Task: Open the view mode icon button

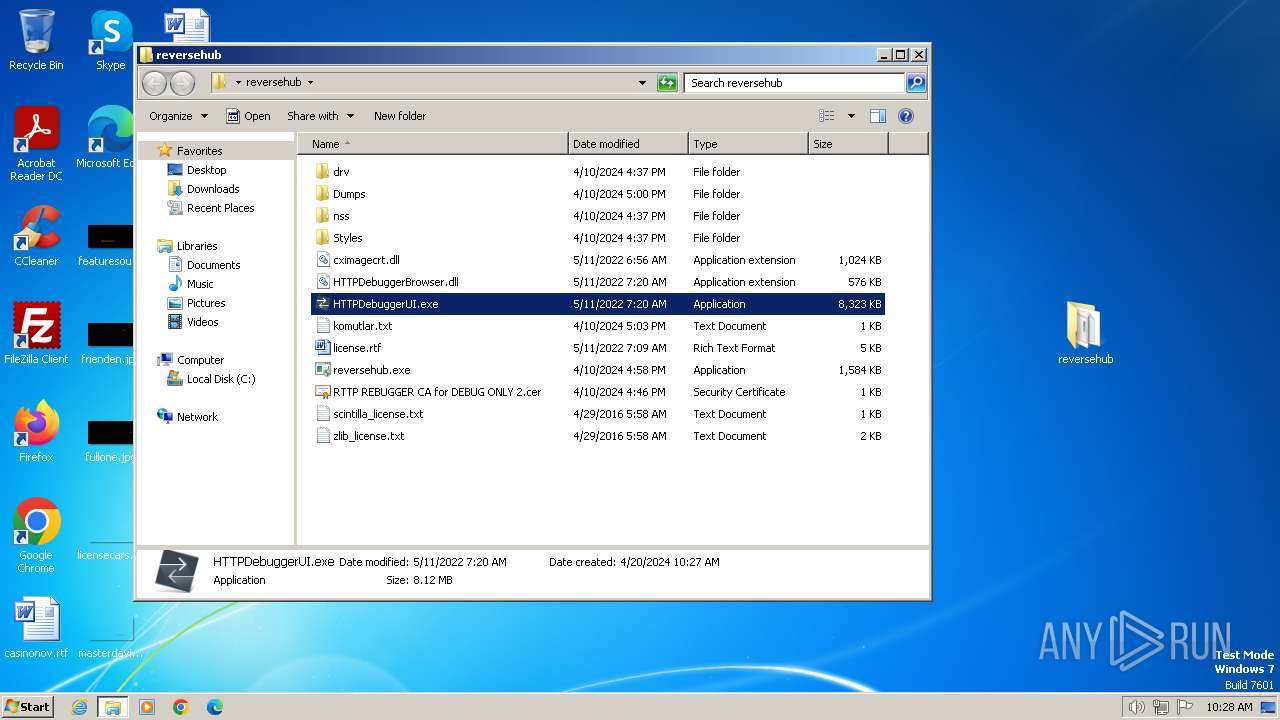Action: [x=827, y=116]
